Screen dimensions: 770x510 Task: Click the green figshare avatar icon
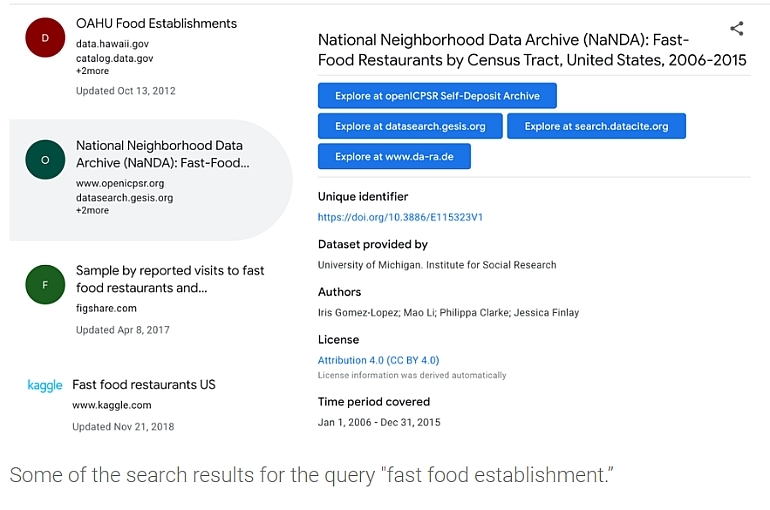45,285
